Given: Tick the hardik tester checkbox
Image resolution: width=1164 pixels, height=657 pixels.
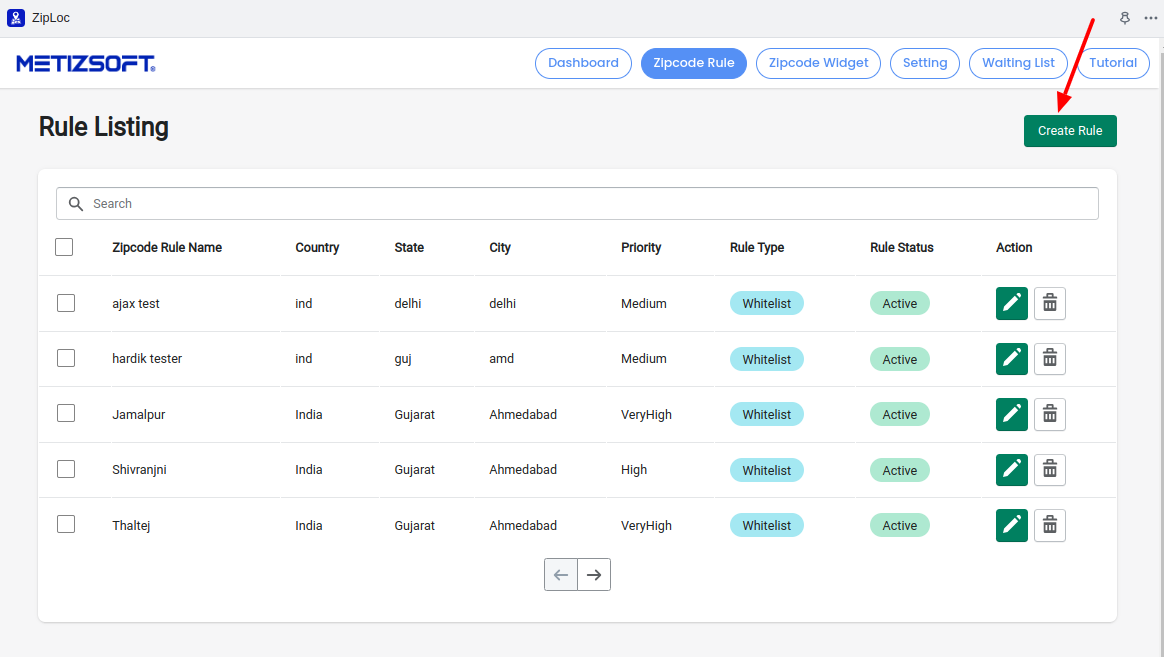Looking at the screenshot, I should [66, 358].
